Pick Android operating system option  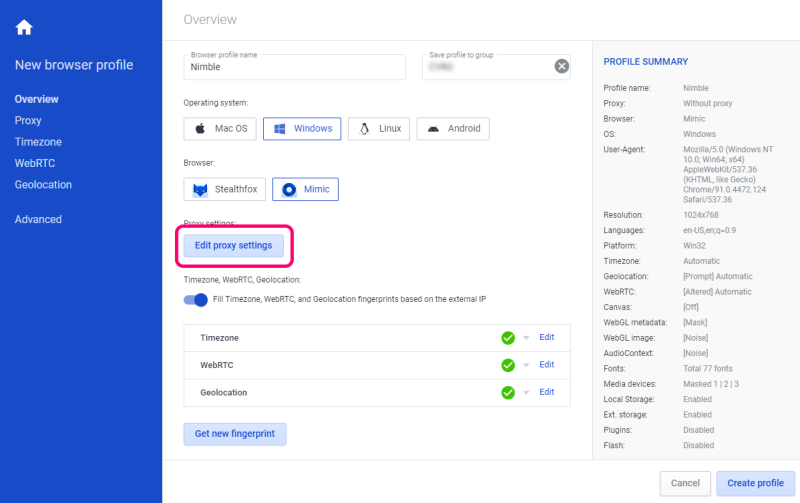[x=453, y=129]
